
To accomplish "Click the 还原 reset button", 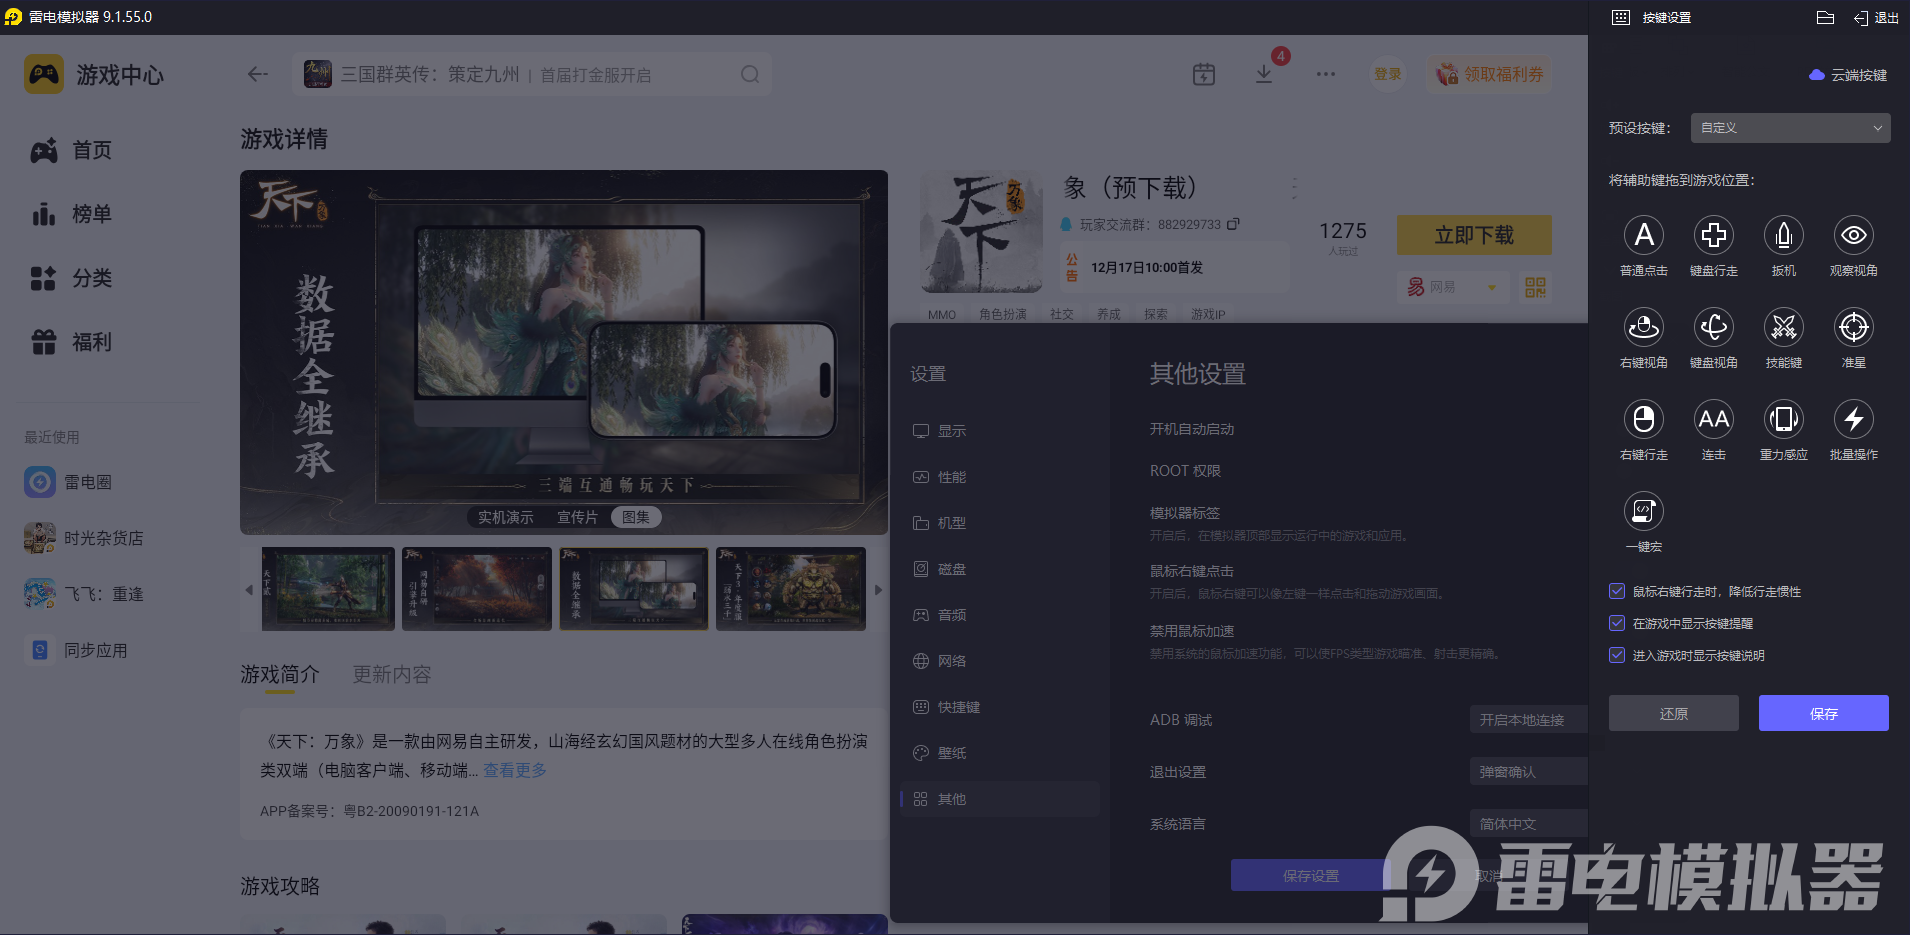I will tap(1674, 713).
